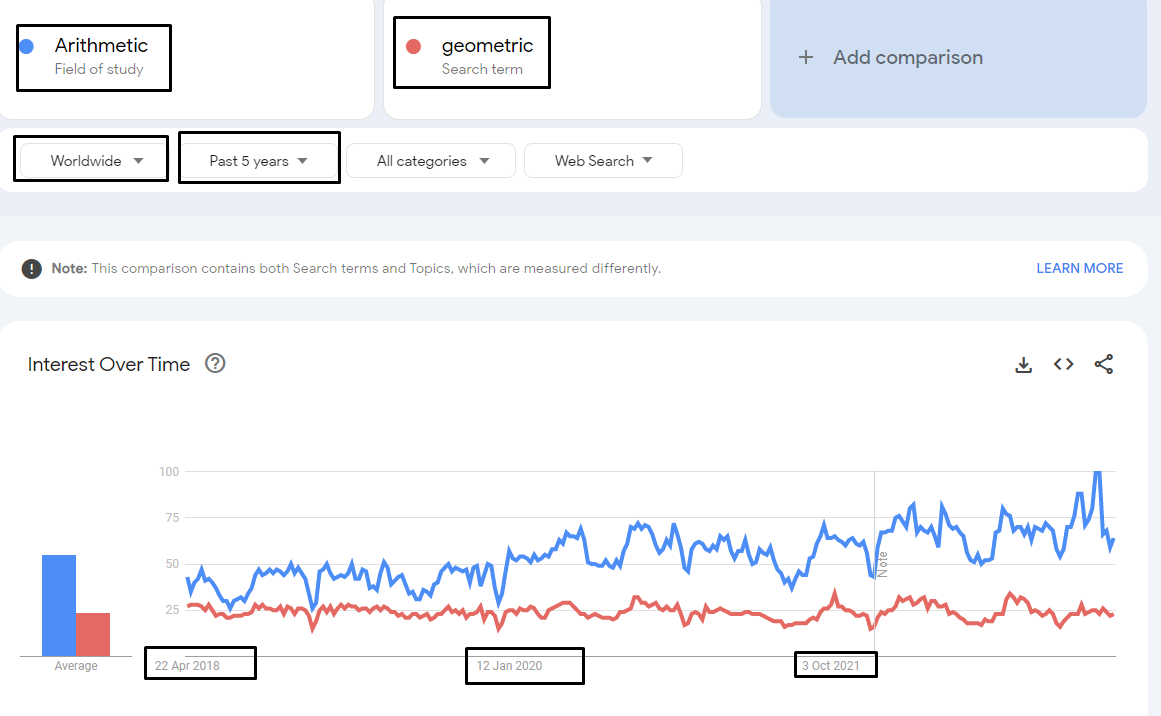
Task: Open the Worldwide location dropdown
Action: [x=90, y=158]
